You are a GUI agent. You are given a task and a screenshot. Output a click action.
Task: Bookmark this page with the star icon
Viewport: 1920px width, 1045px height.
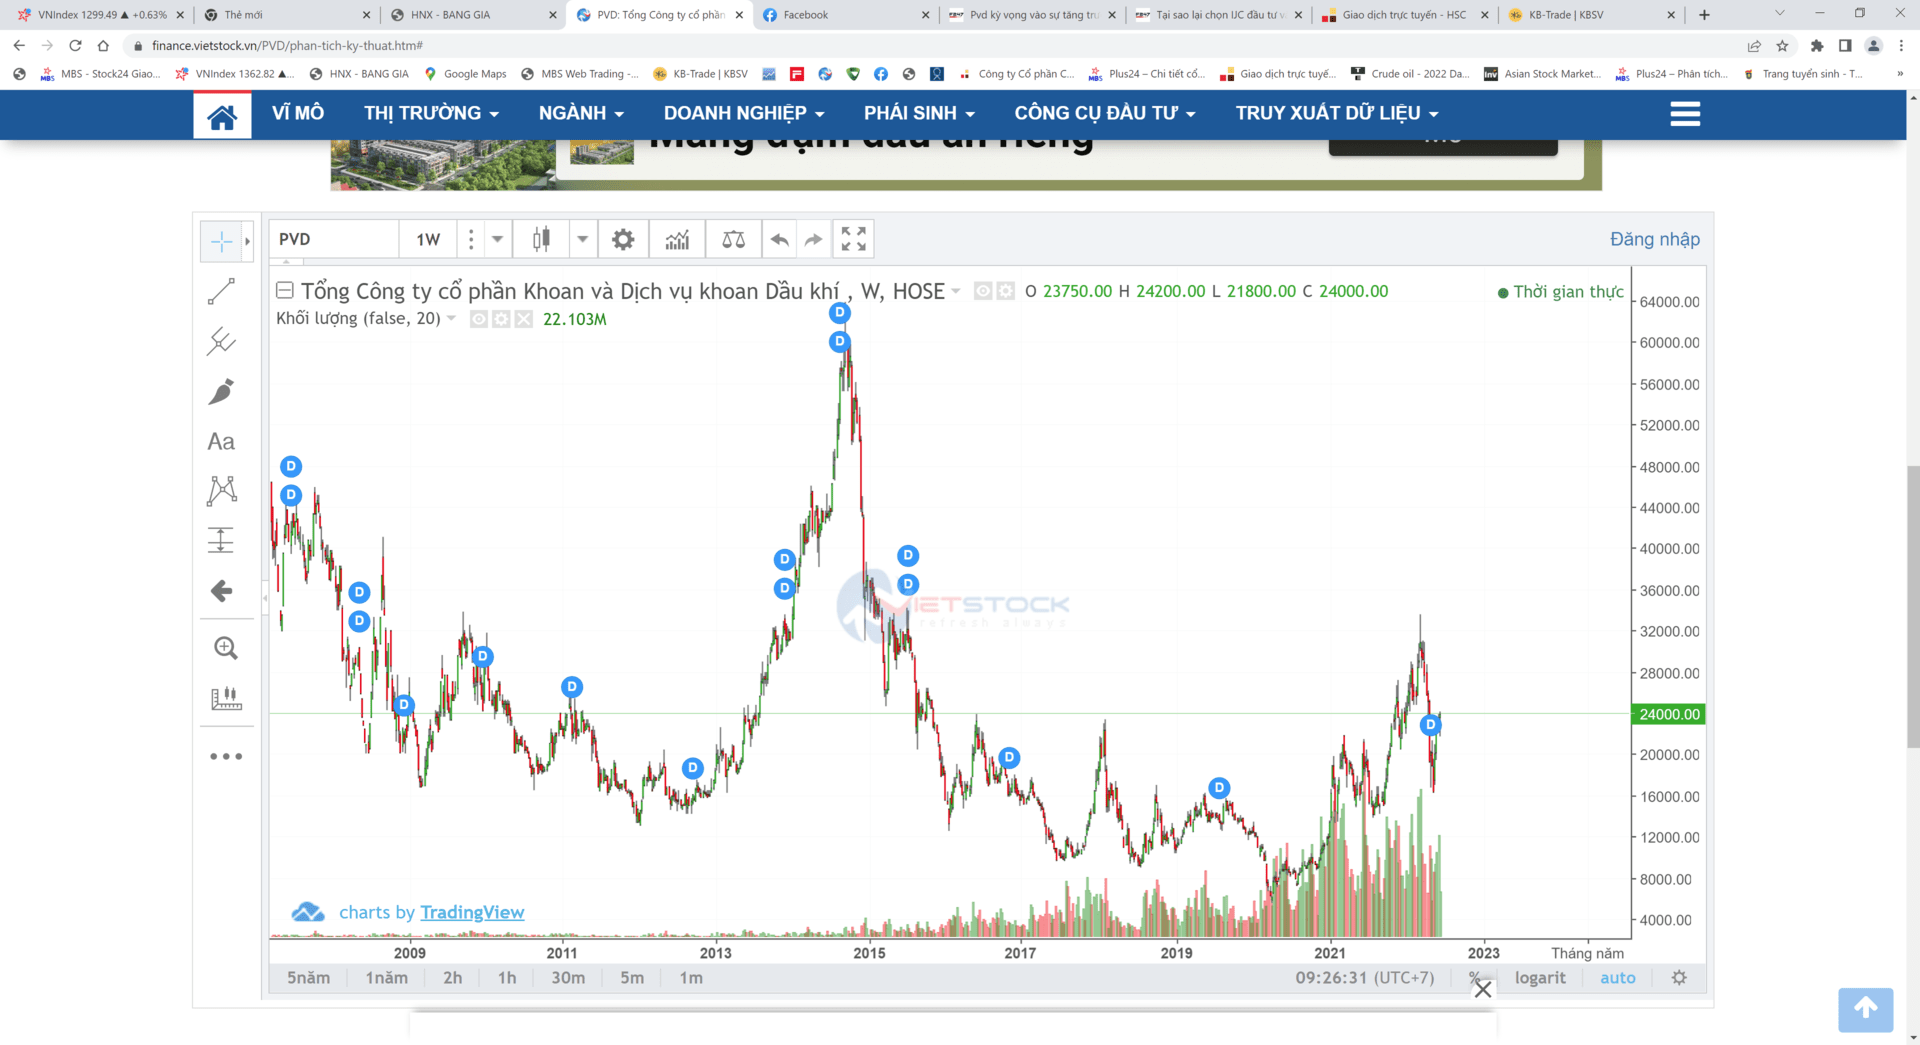(x=1782, y=46)
